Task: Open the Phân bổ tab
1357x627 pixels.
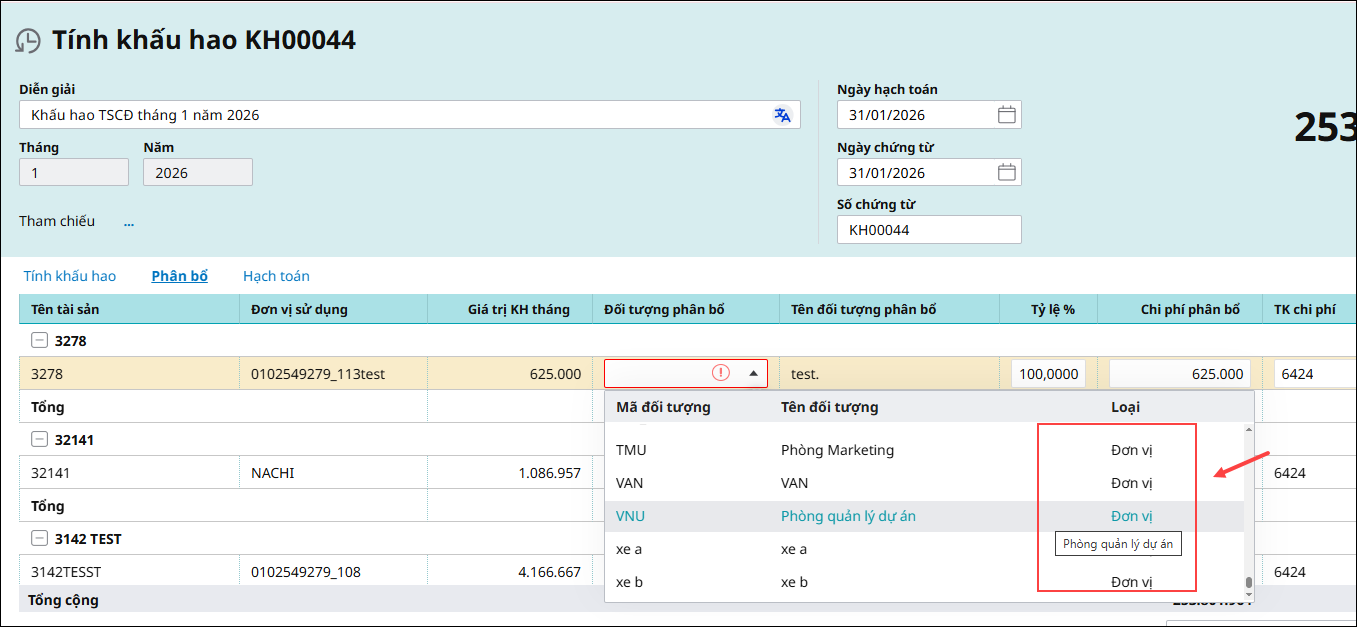Action: [x=180, y=276]
